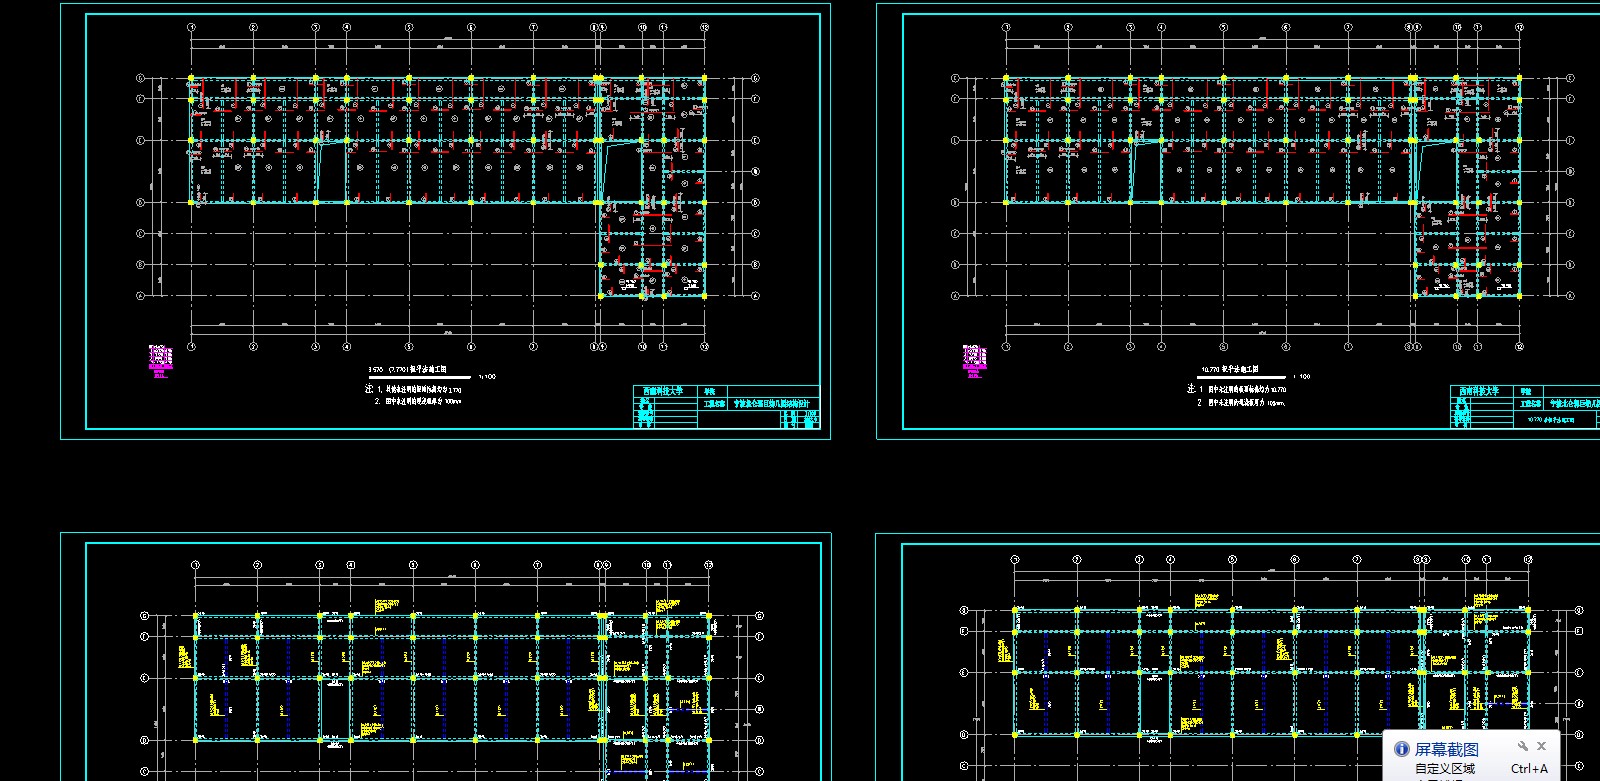Open settings wrench in 屏幕截图 popup
The image size is (1600, 781).
coord(1523,746)
